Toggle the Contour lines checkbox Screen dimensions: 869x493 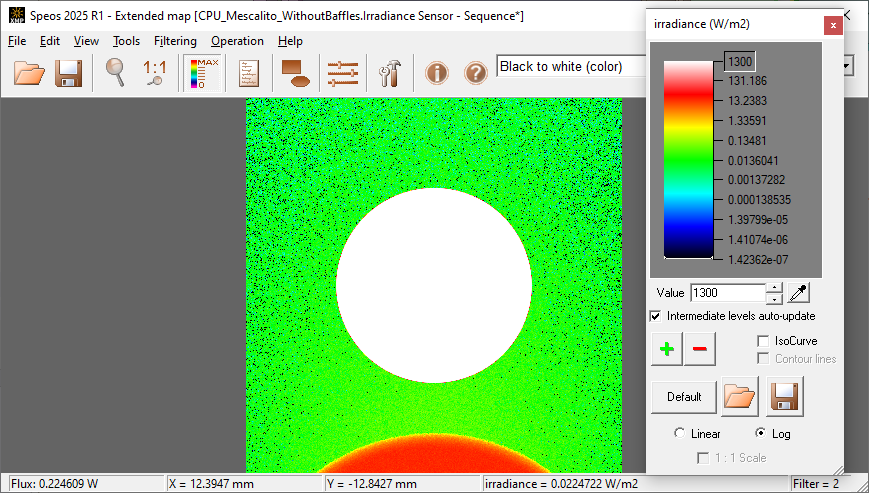click(x=763, y=359)
